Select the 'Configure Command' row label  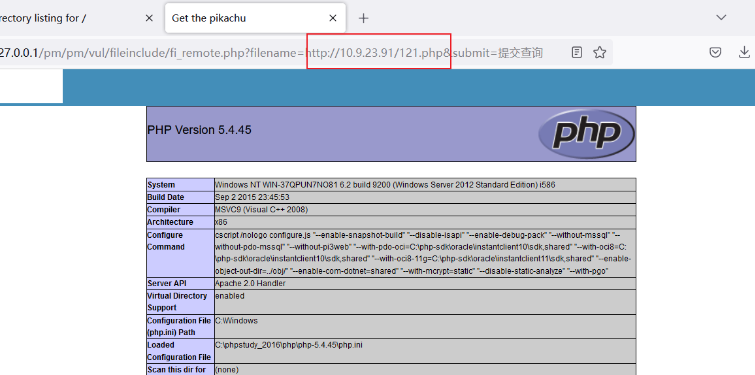pyautogui.click(x=166, y=241)
